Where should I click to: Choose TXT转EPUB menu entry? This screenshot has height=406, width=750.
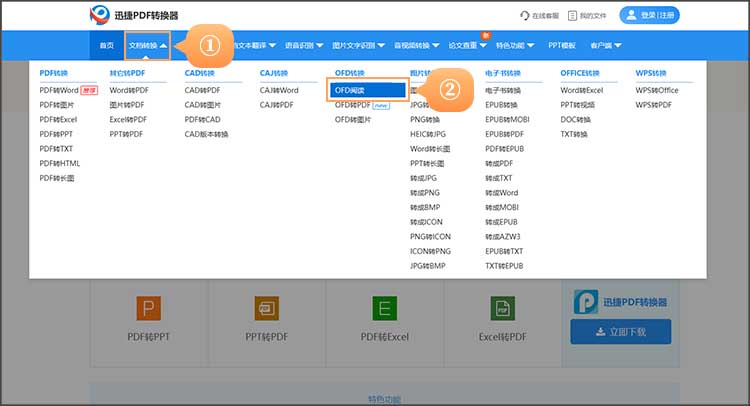pyautogui.click(x=504, y=266)
